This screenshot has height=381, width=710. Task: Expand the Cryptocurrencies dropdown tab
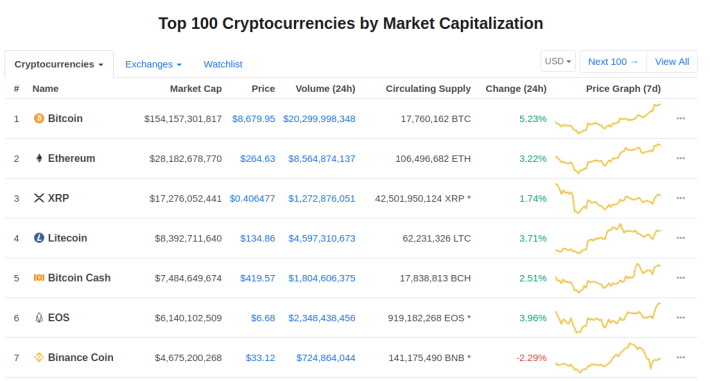click(59, 64)
